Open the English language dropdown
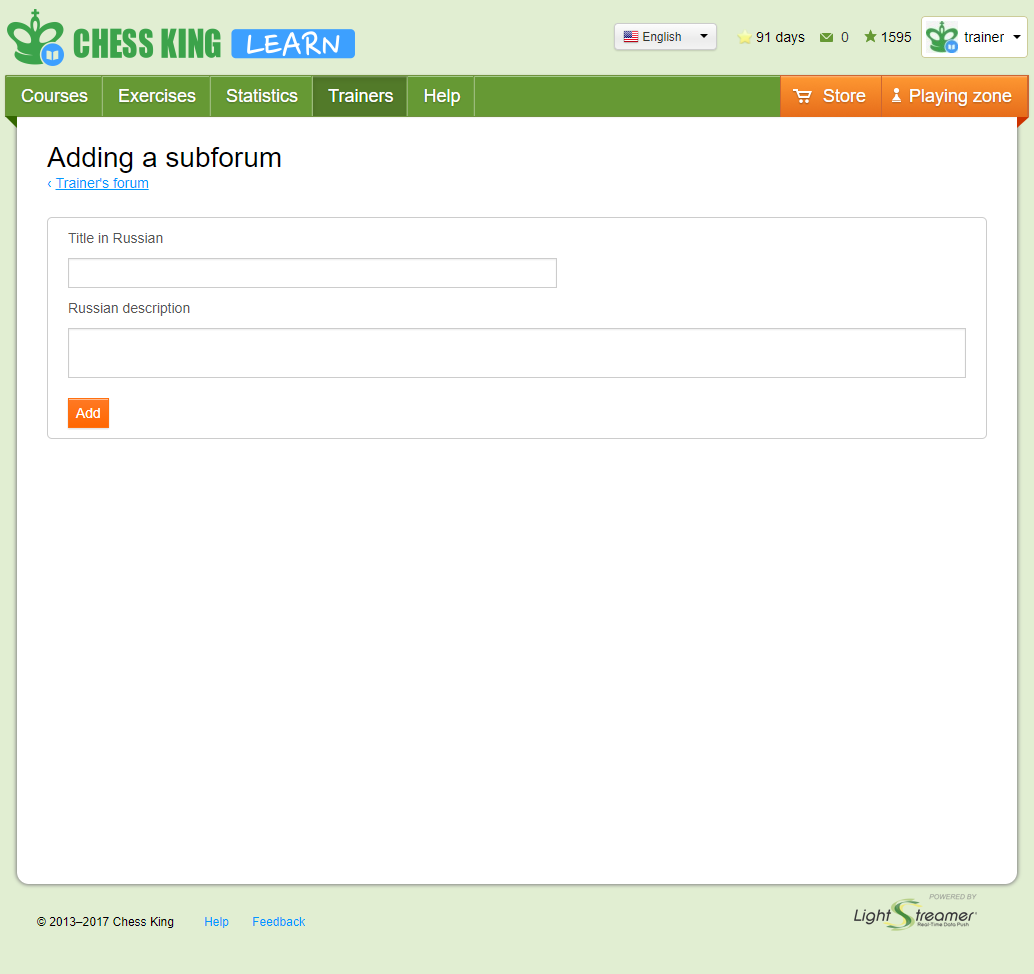 [x=665, y=37]
